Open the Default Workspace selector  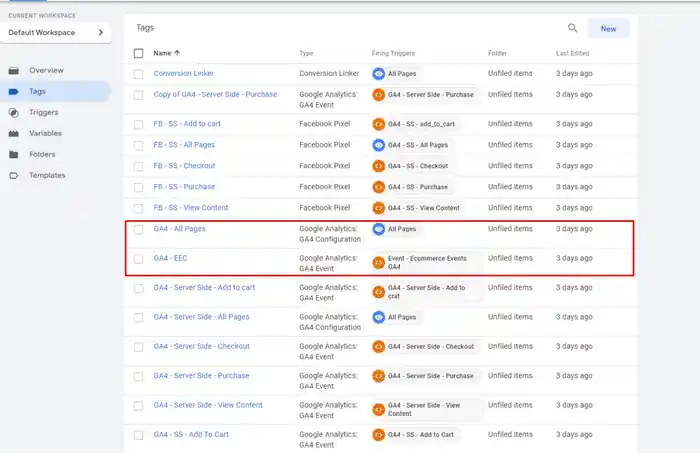pyautogui.click(x=55, y=33)
